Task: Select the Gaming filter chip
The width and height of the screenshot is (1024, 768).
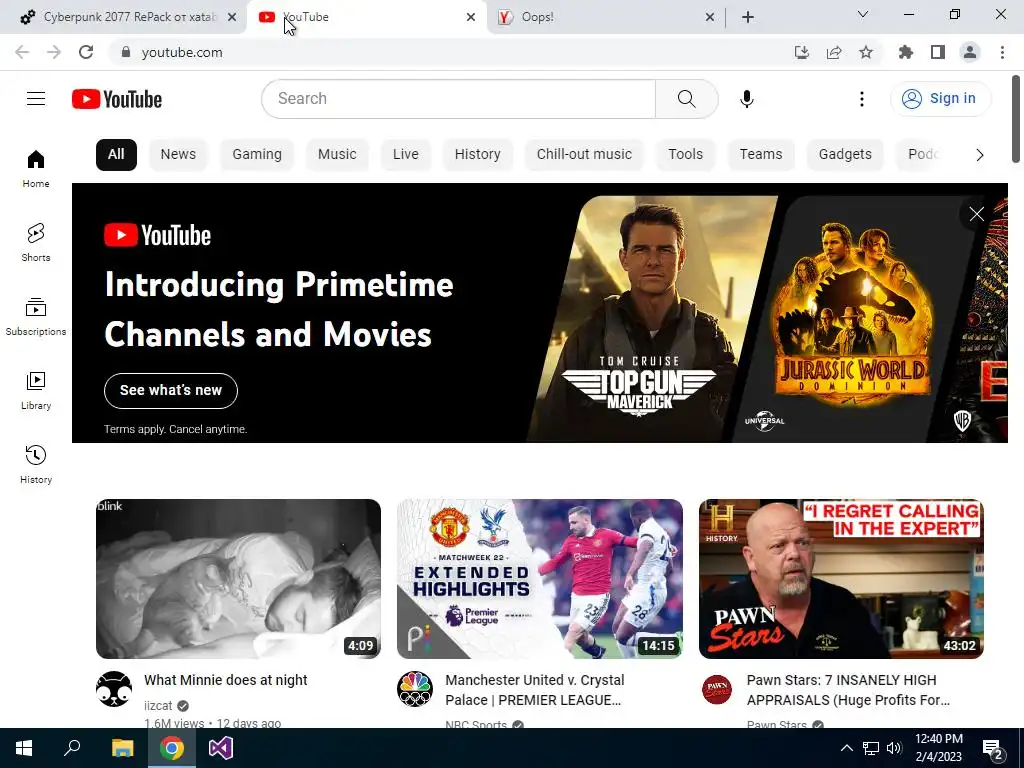Action: (257, 155)
